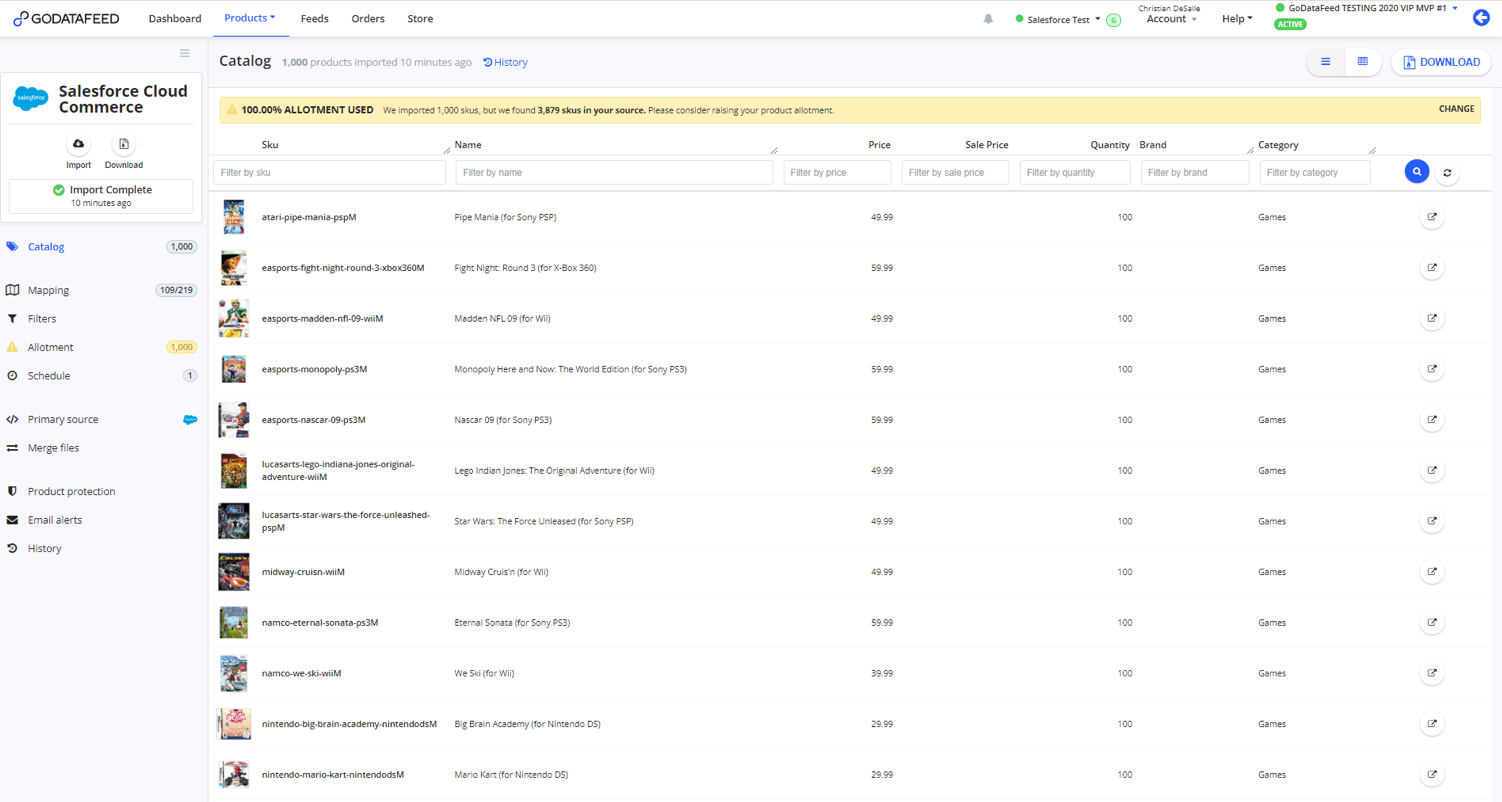The width and height of the screenshot is (1502, 802).
Task: Focus the Filter by brand field
Action: (1195, 173)
